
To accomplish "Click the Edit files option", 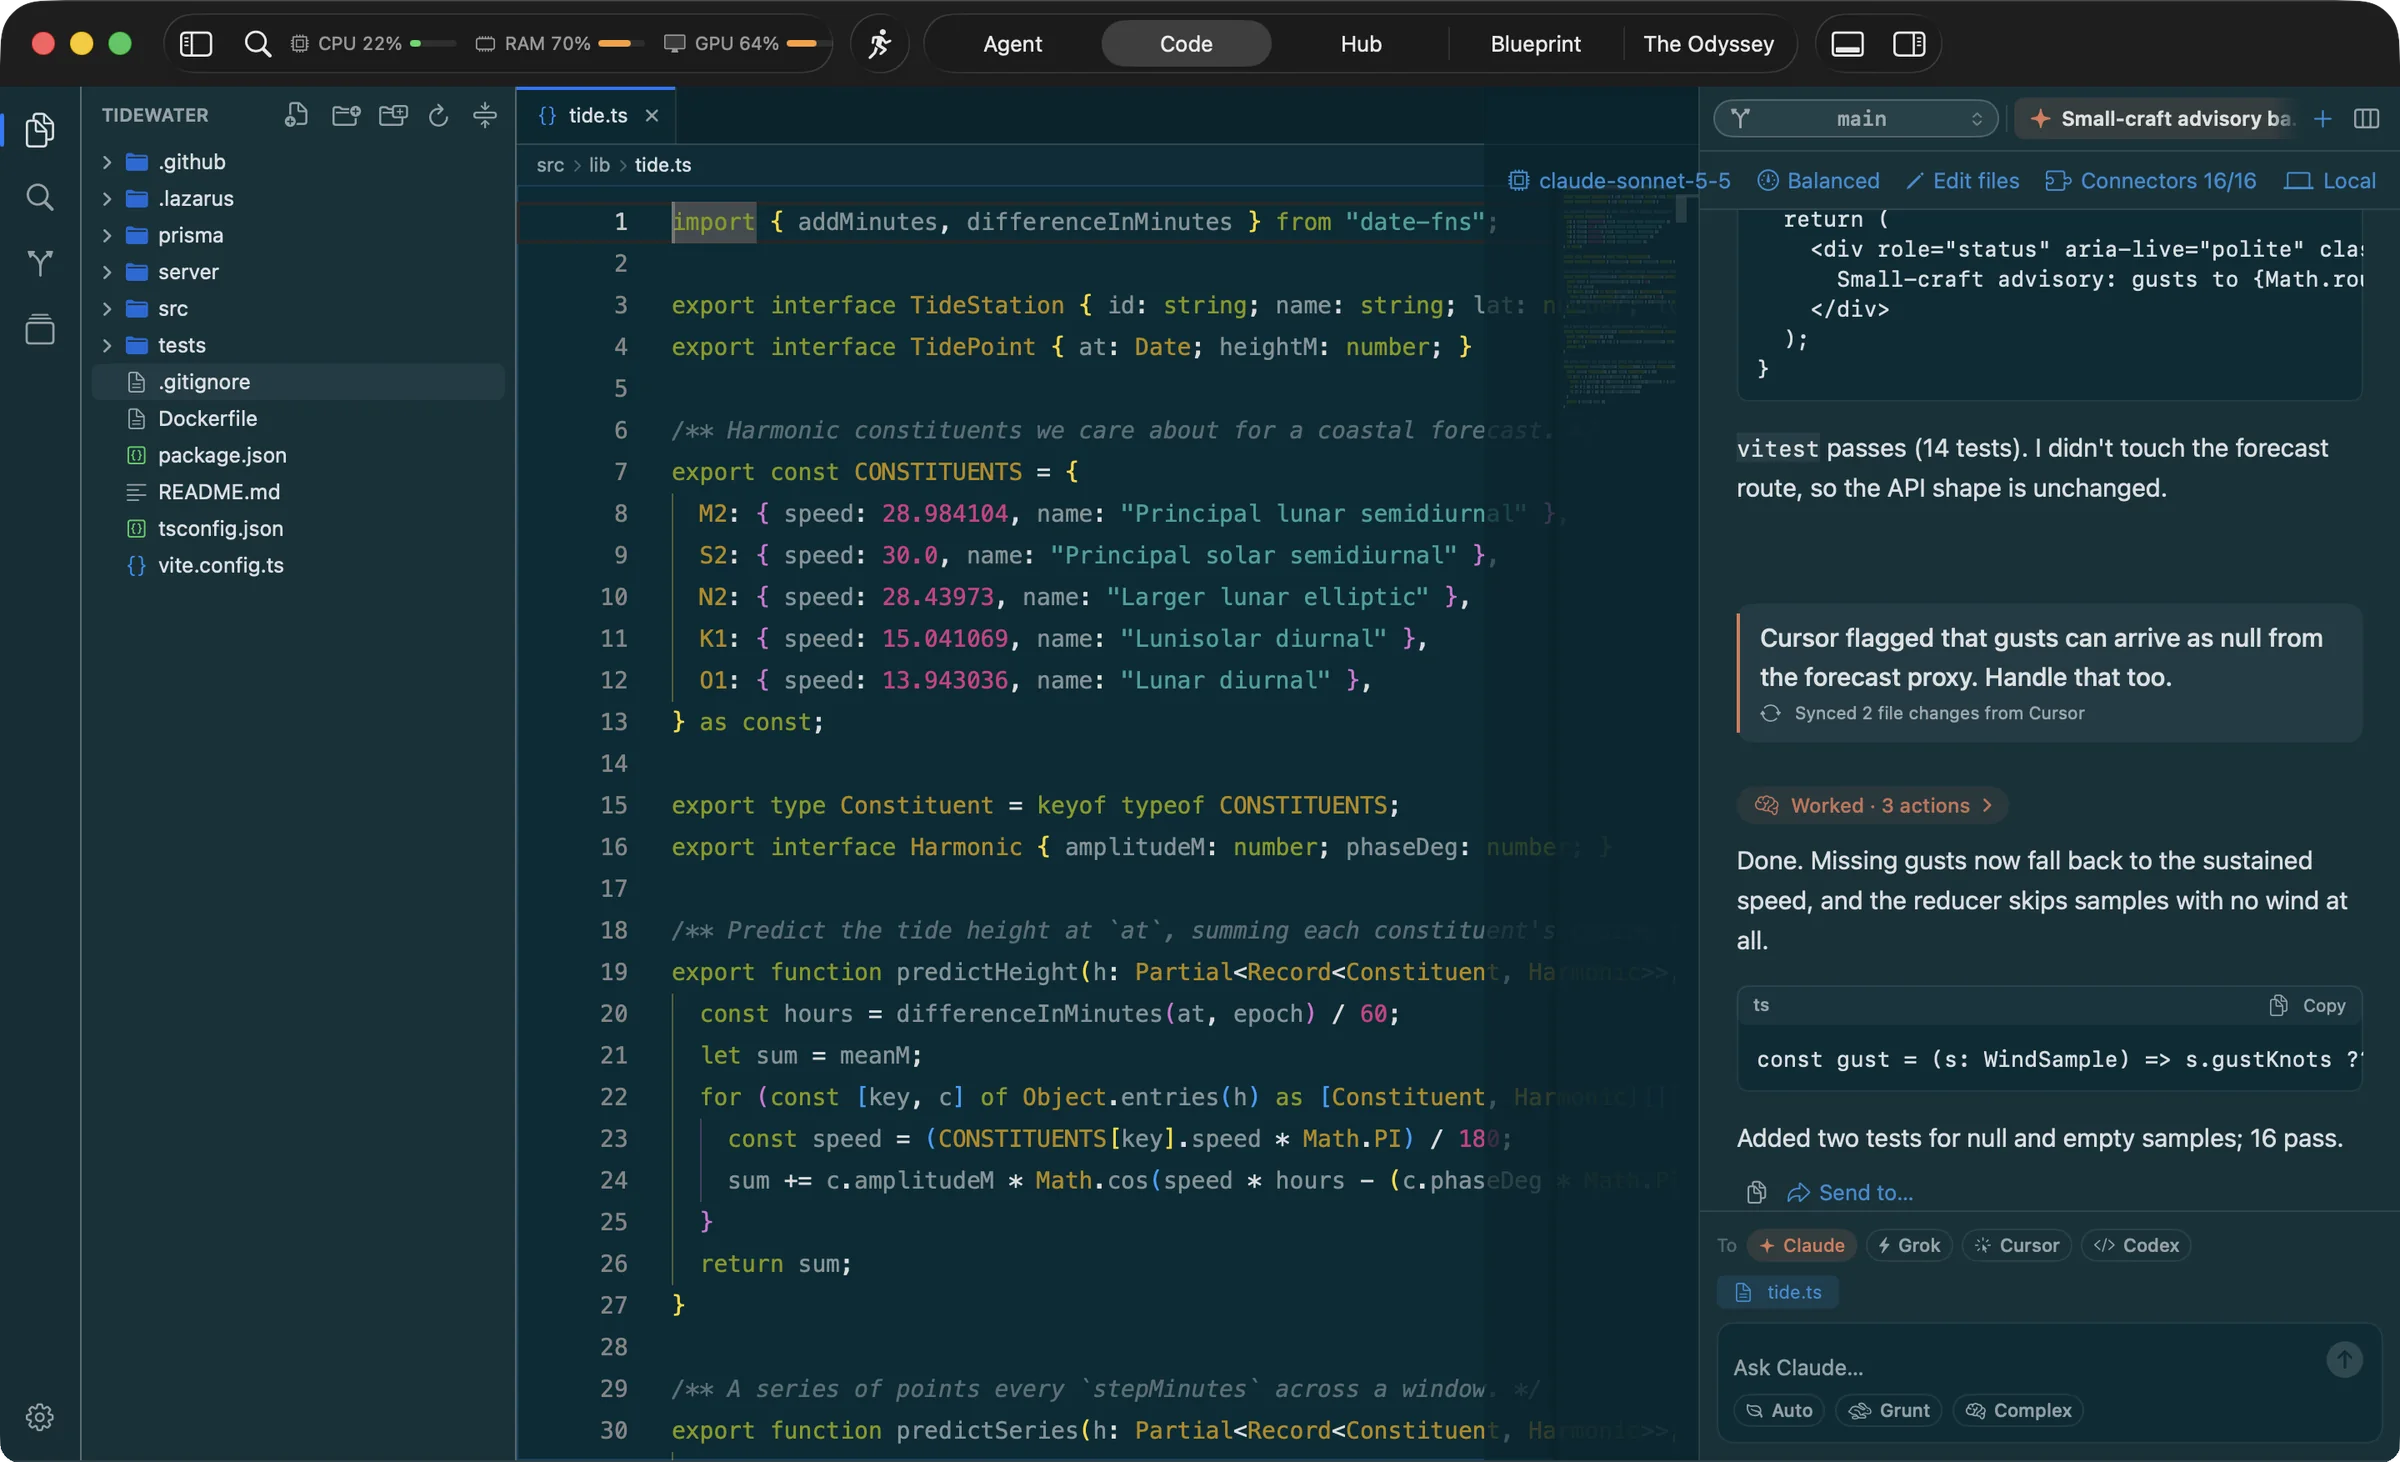I will click(1962, 181).
